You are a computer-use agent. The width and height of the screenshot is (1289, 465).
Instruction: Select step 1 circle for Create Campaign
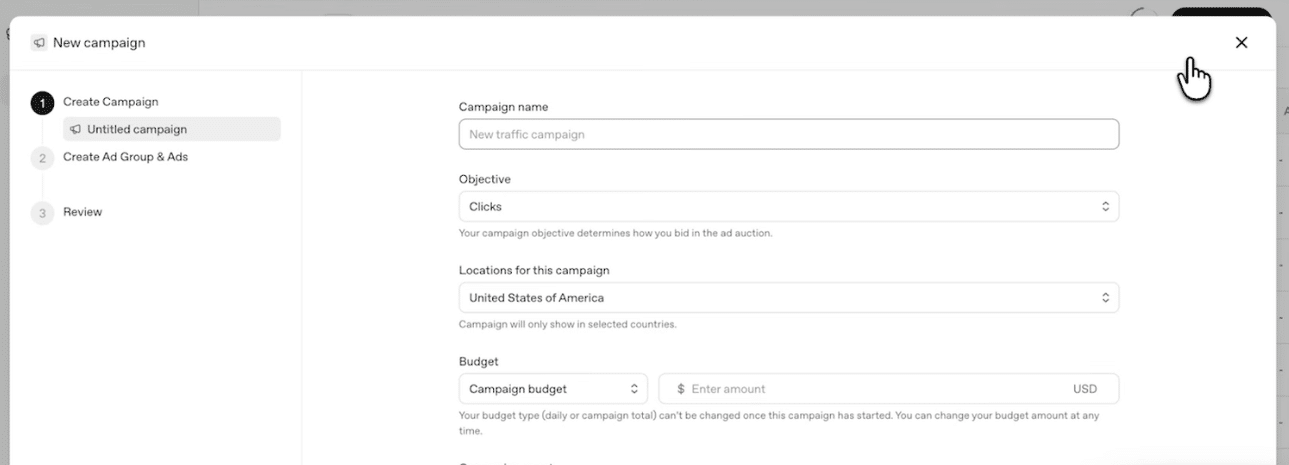click(42, 103)
